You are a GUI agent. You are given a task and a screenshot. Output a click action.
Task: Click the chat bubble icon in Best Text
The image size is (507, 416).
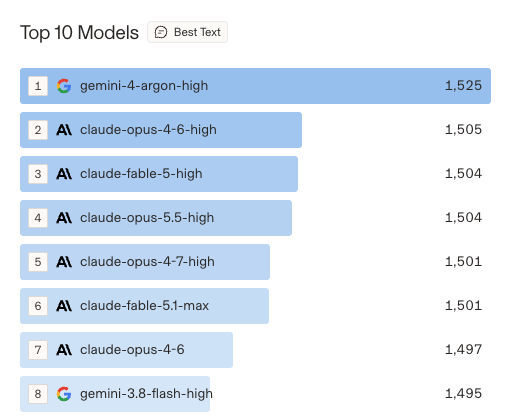coord(161,32)
